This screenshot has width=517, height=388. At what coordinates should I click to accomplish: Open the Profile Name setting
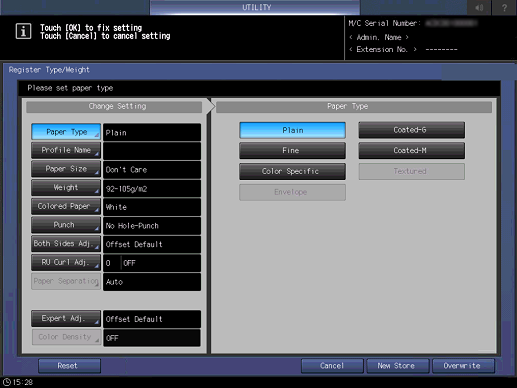pos(66,150)
